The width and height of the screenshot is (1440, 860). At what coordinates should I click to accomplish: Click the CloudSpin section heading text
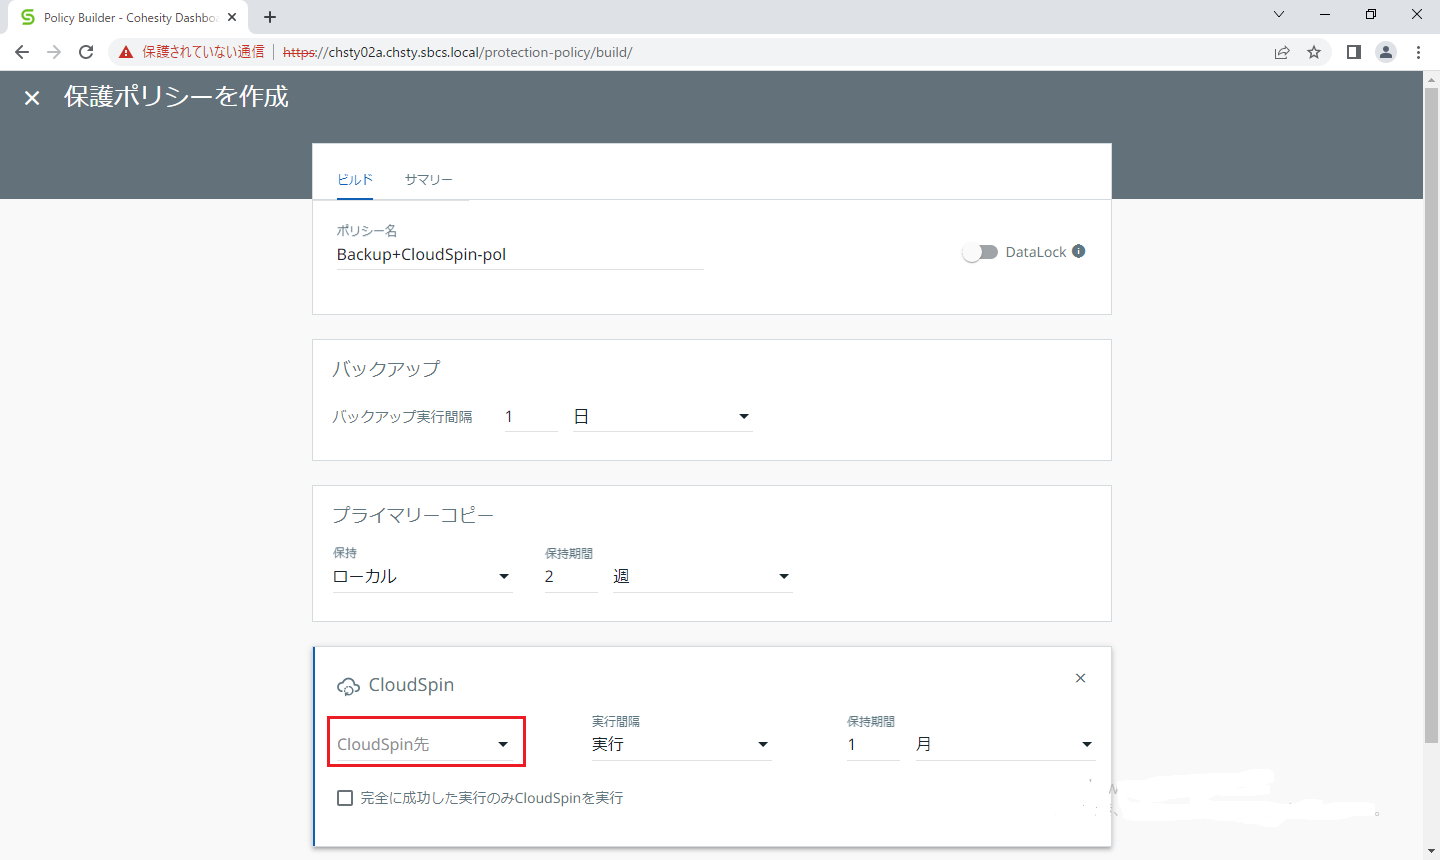click(x=411, y=685)
